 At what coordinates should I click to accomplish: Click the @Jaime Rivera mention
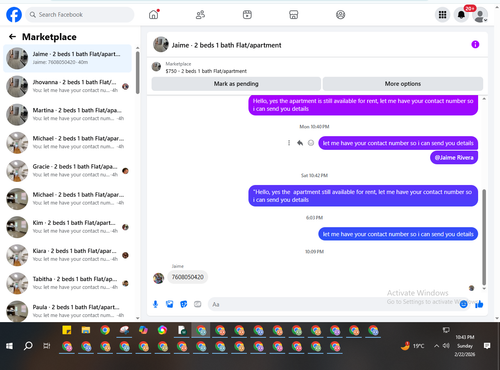pos(454,158)
